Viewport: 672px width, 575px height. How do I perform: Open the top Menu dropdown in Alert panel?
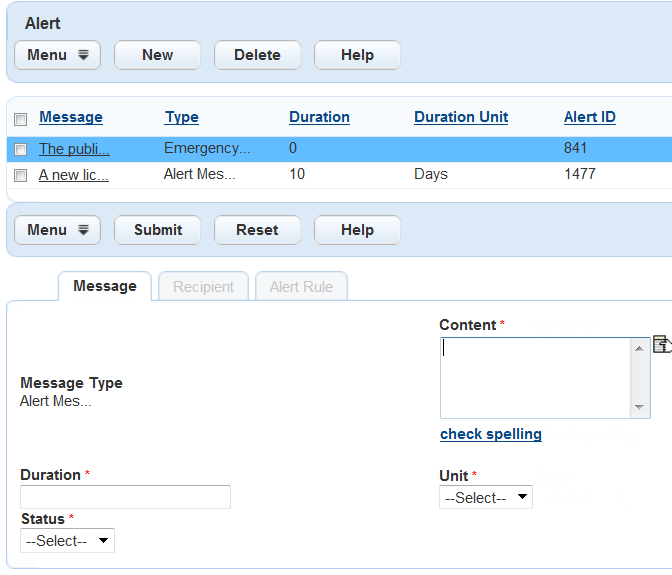(x=58, y=55)
